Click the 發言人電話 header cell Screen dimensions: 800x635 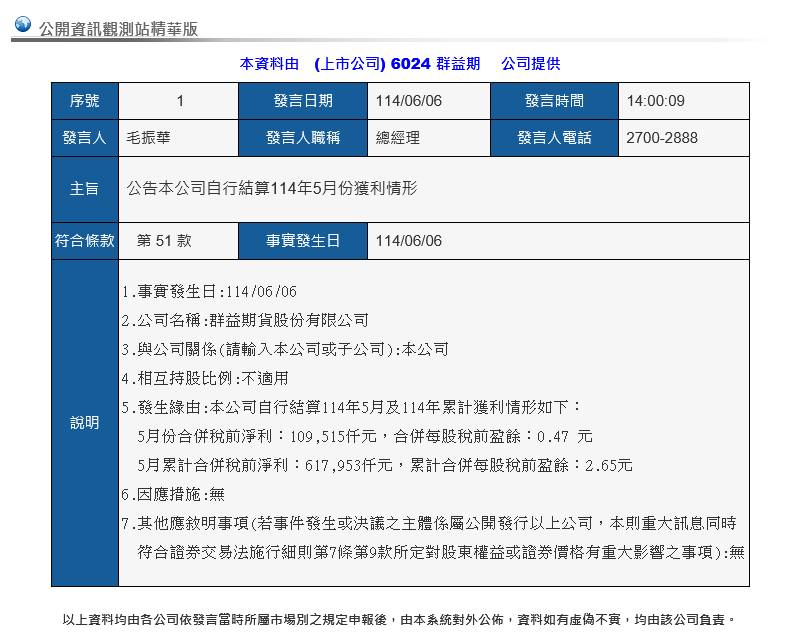point(554,138)
